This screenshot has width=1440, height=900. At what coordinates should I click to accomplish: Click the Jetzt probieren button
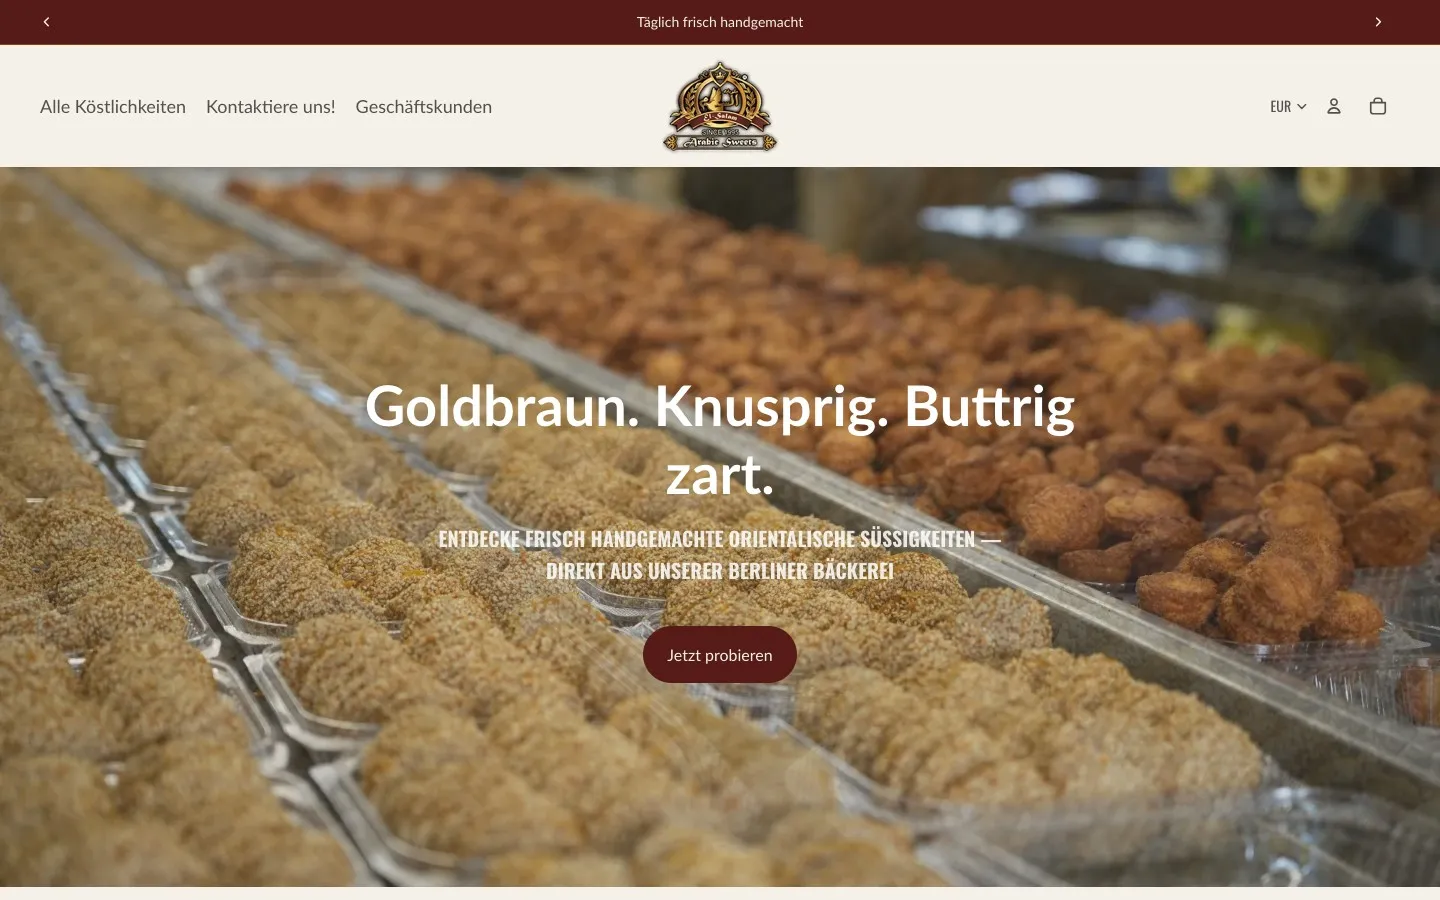coord(720,655)
